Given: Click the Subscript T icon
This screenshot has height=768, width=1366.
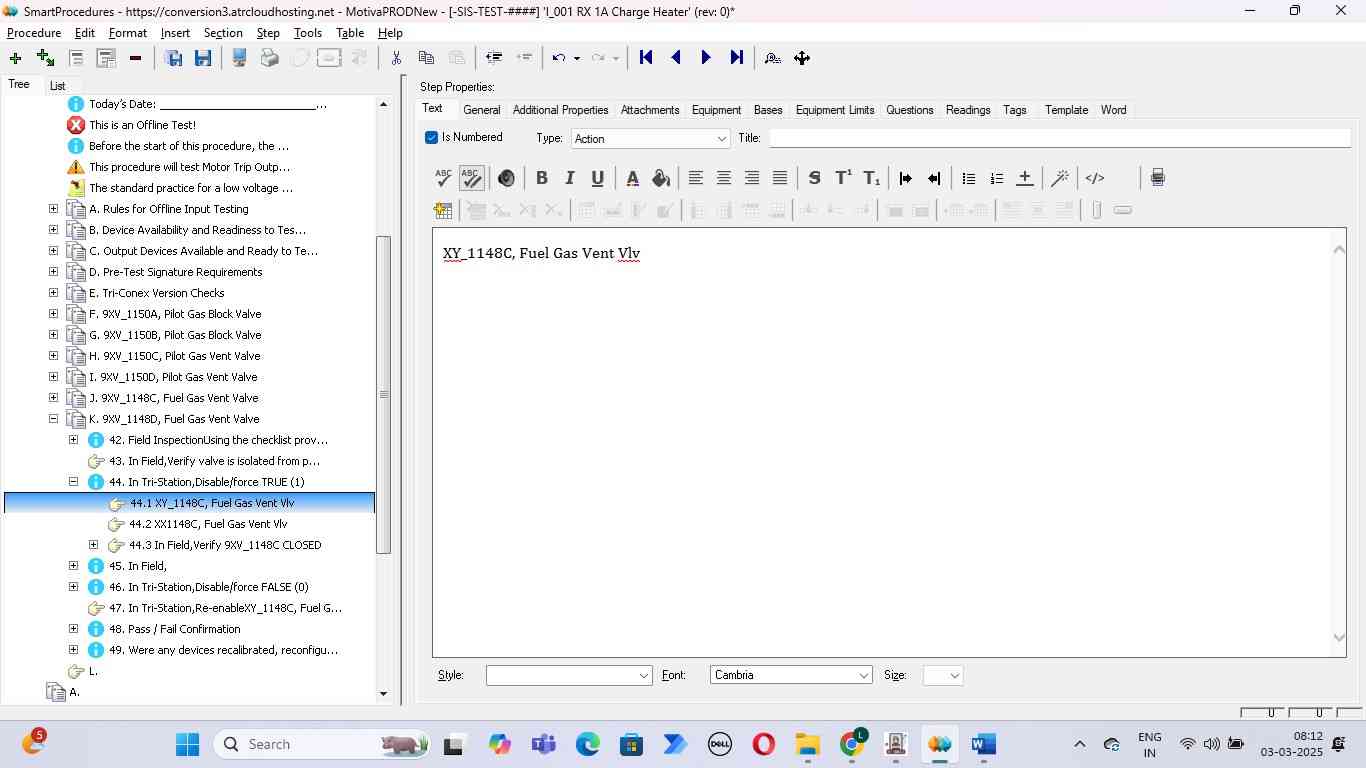Looking at the screenshot, I should (872, 178).
